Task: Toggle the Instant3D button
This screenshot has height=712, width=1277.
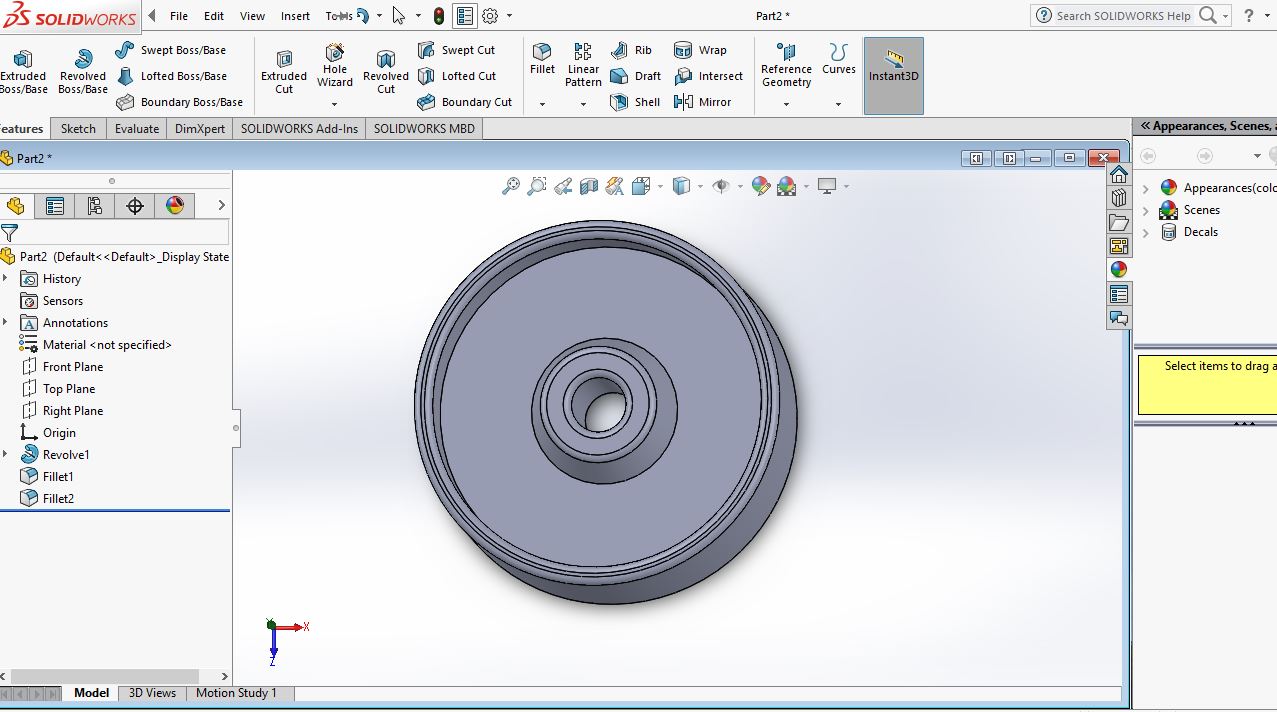Action: [x=893, y=76]
